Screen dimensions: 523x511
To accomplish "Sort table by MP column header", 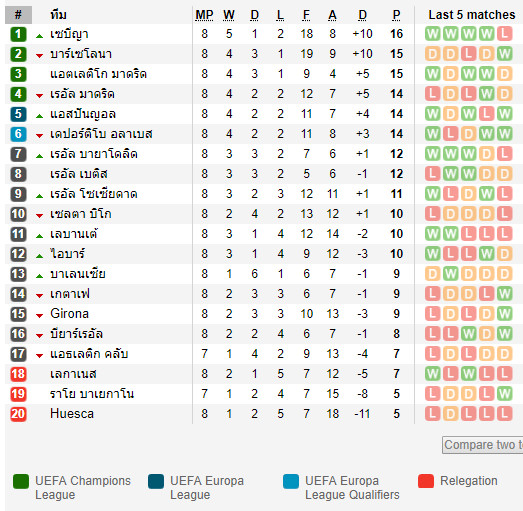I will [204, 15].
